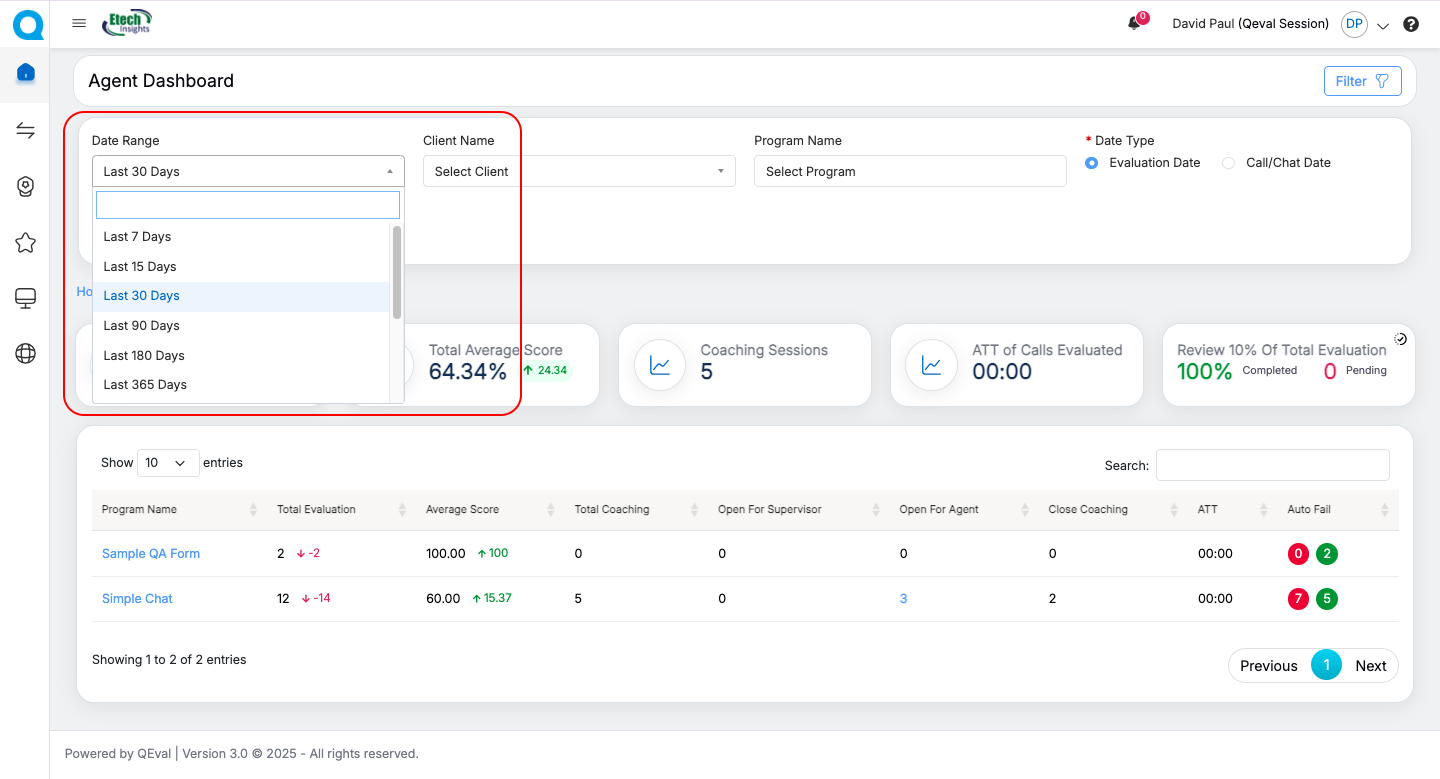Click the date range list scrollbar

coord(397,272)
